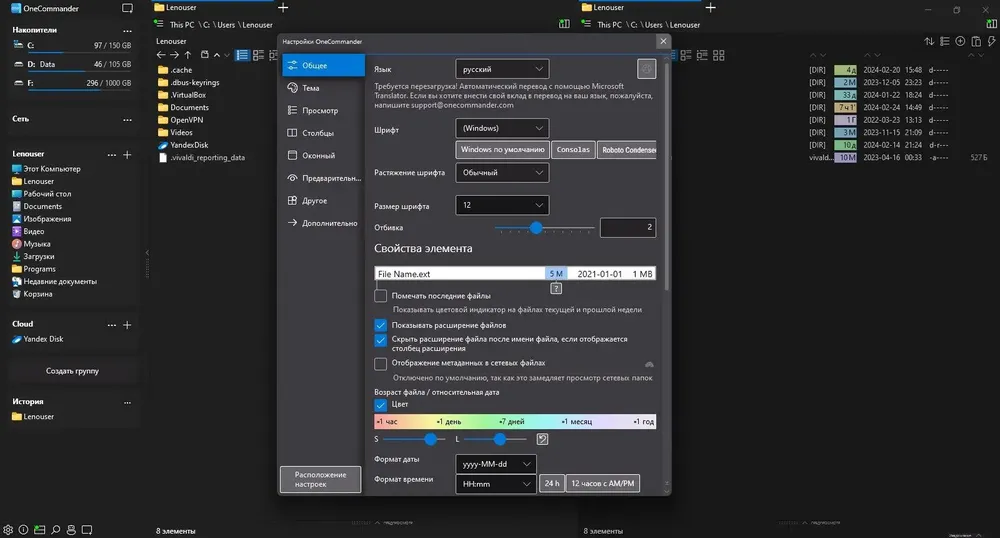Screen dimensions: 1000x538
Task: Open История group options ellipsis
Action: (x=127, y=402)
